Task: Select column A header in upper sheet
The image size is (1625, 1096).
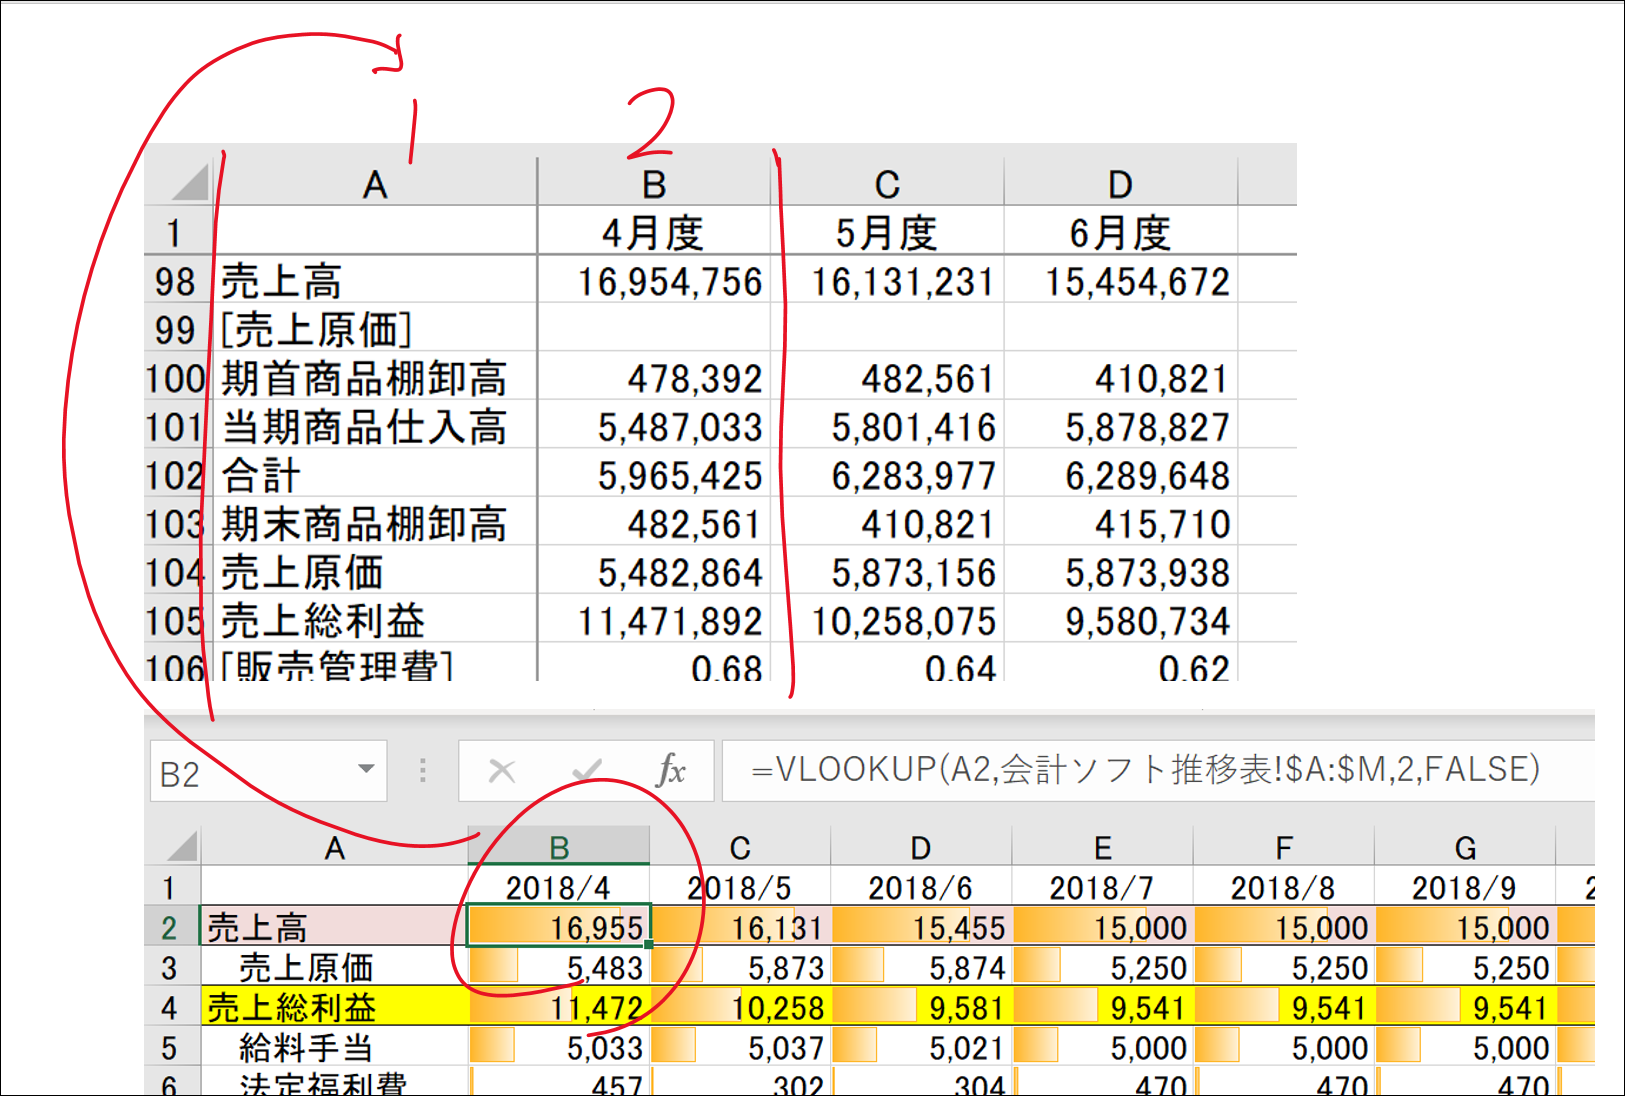Action: 375,184
